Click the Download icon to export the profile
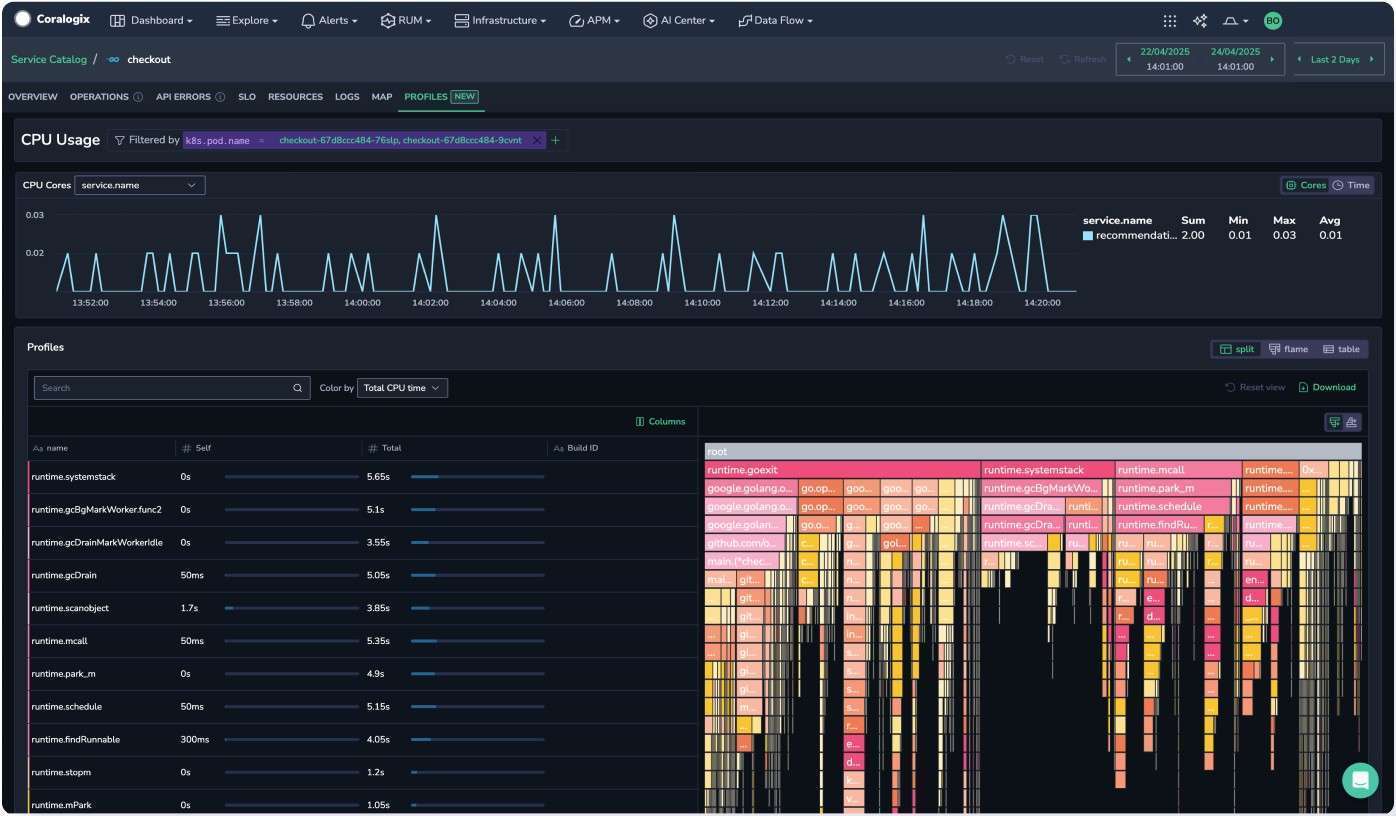This screenshot has height=816, width=1396. tap(1328, 387)
